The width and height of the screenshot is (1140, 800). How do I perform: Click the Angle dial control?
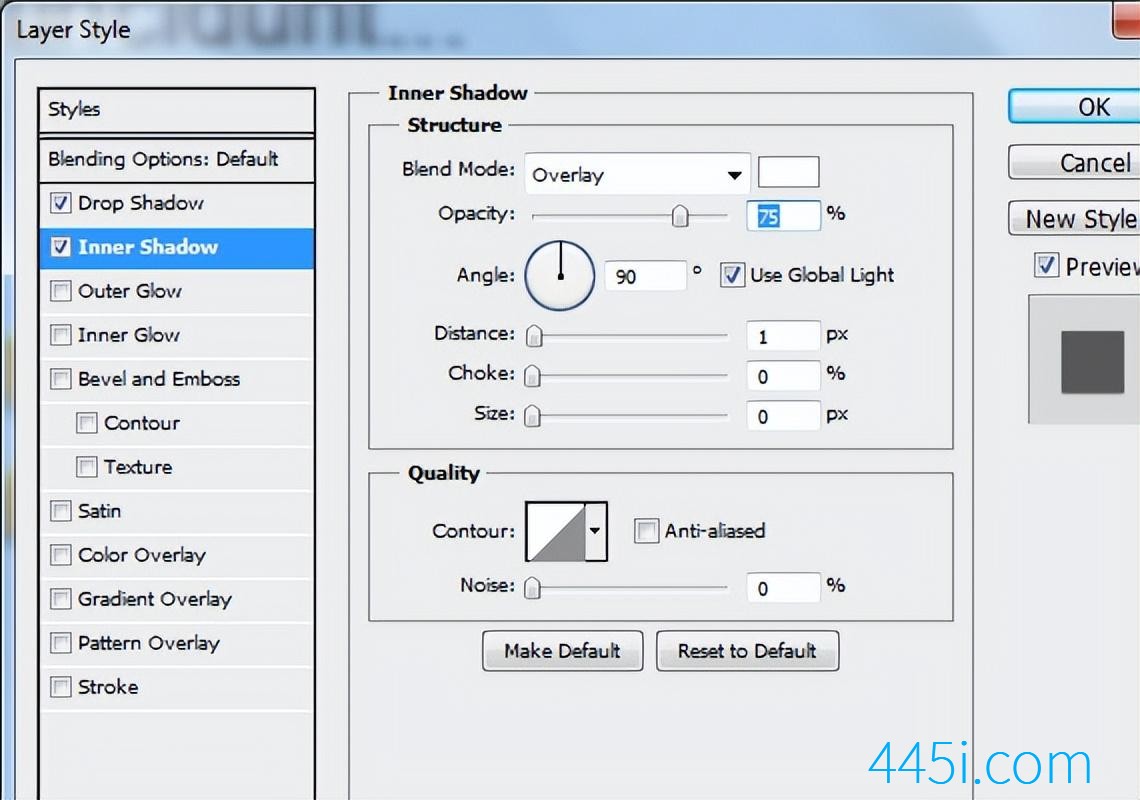pyautogui.click(x=560, y=276)
